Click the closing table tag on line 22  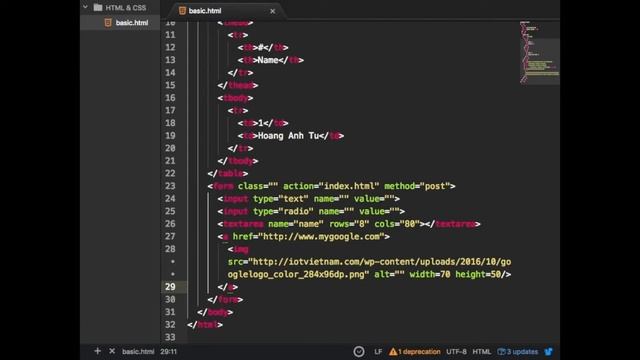[x=228, y=173]
